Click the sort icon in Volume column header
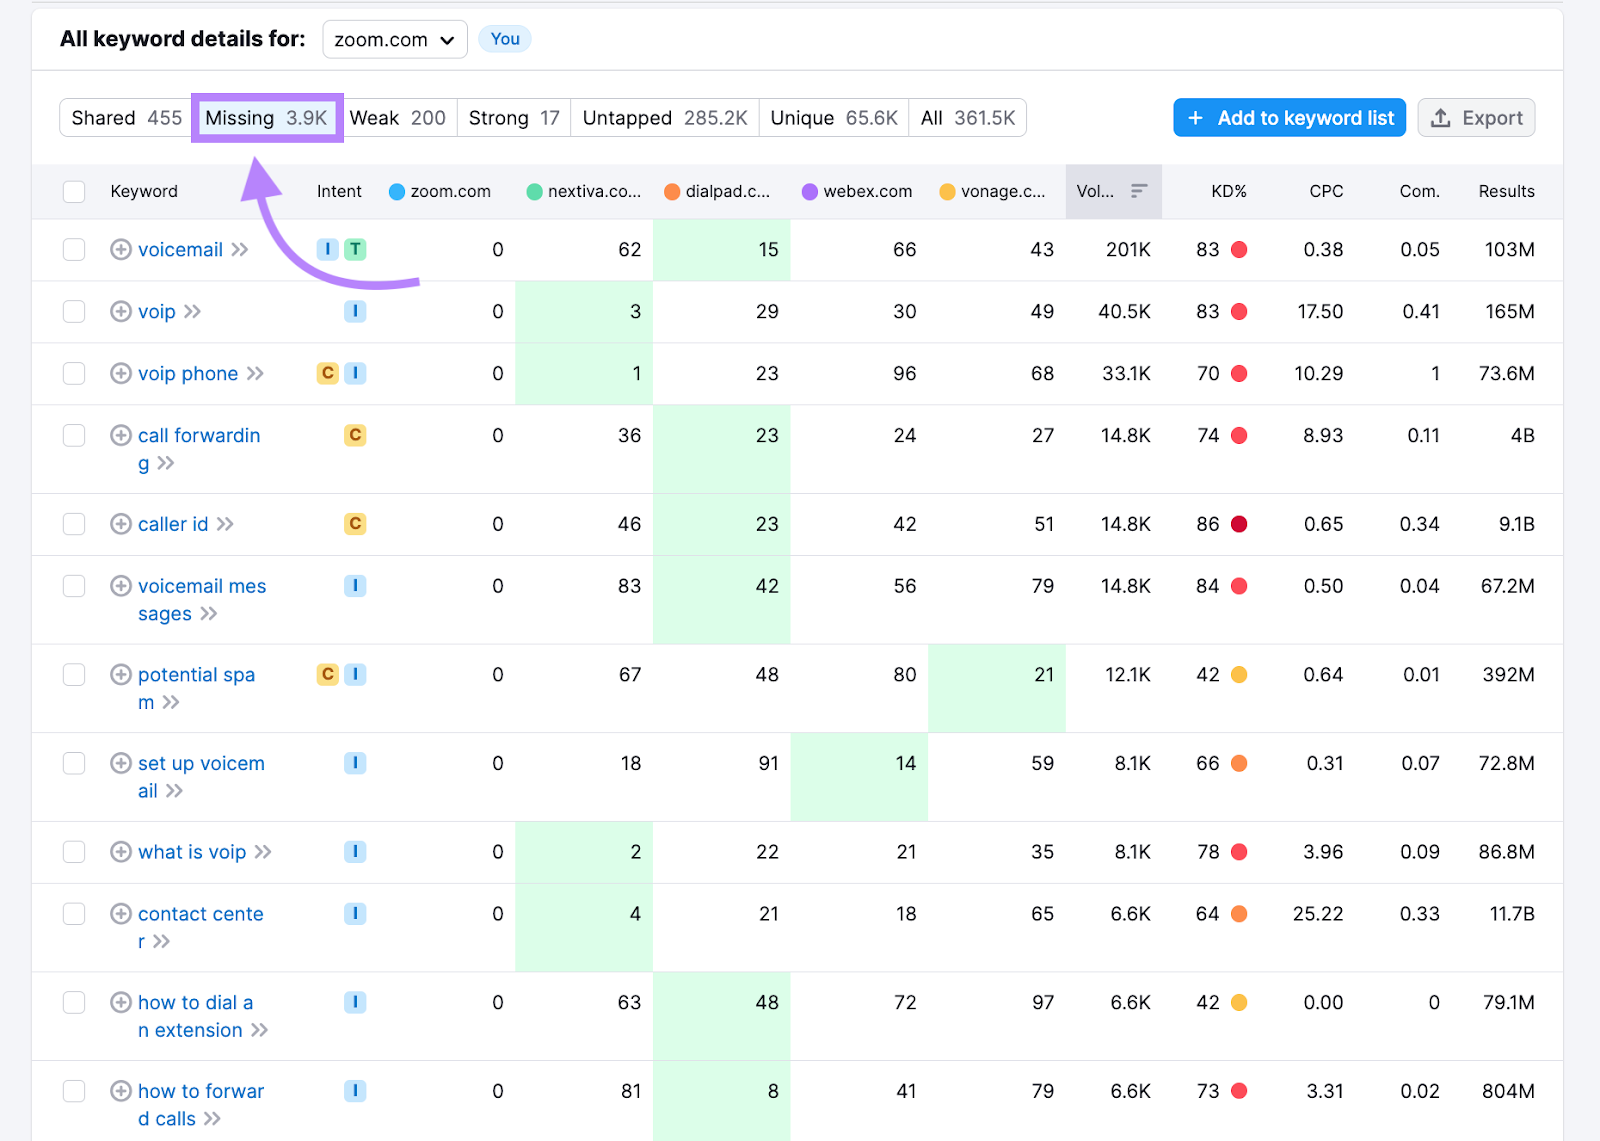The height and width of the screenshot is (1141, 1600). tap(1139, 191)
